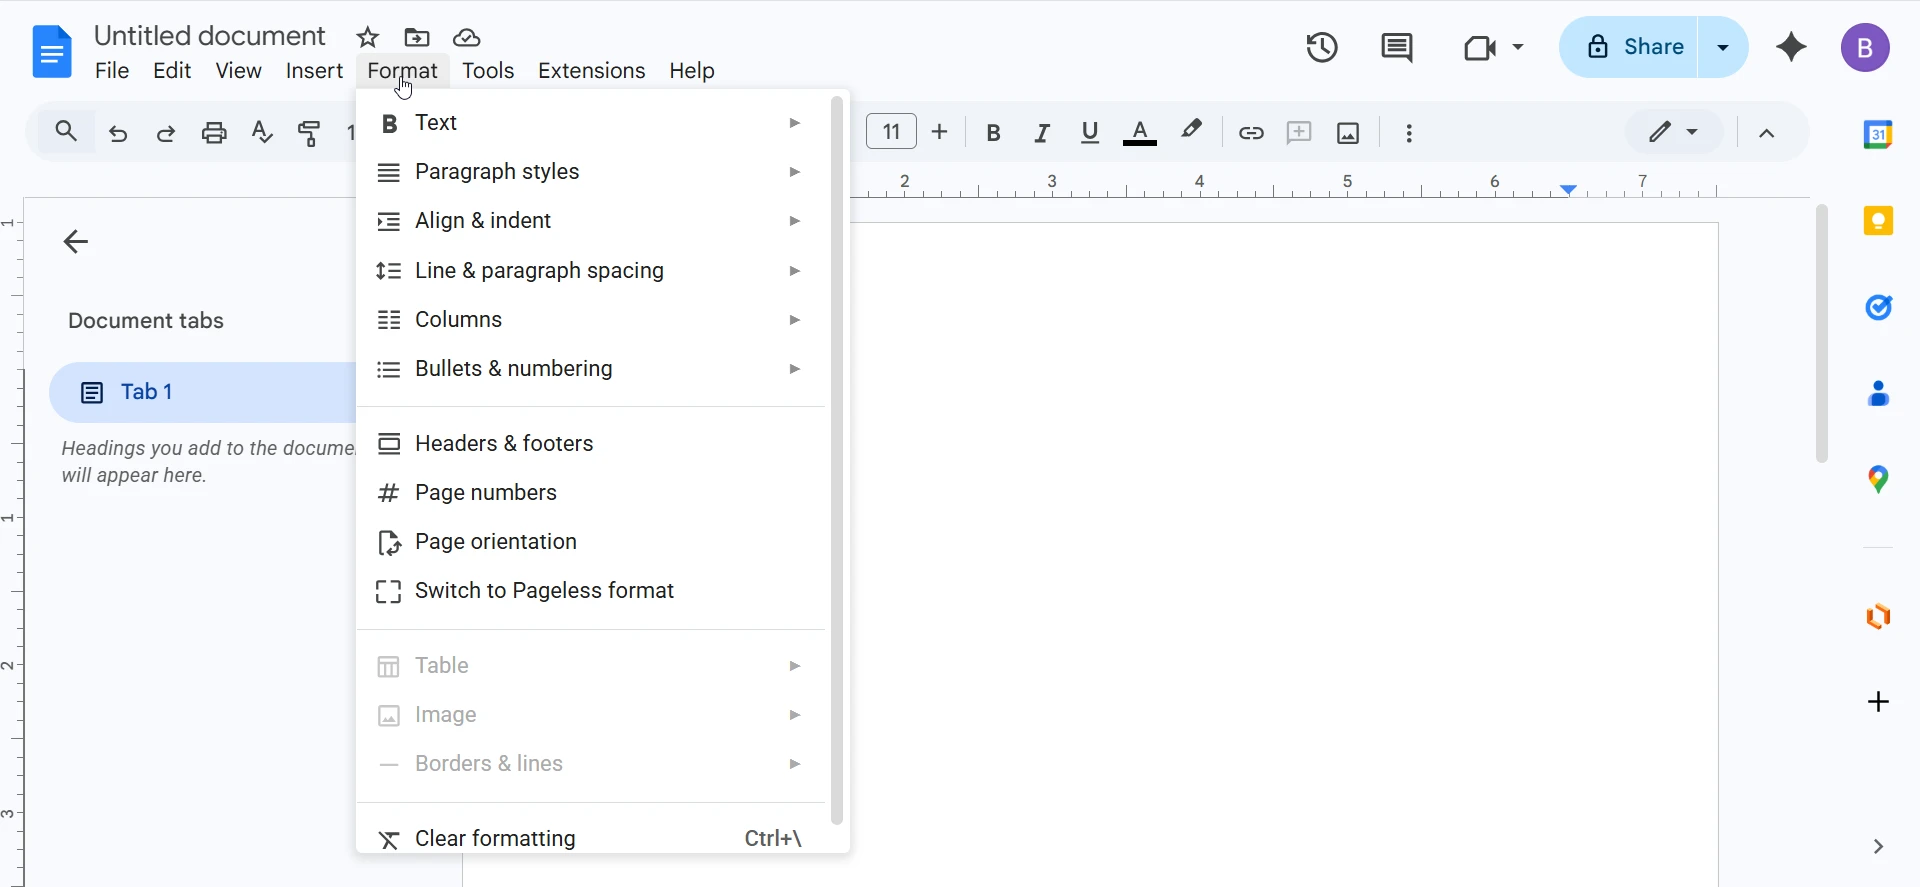Viewport: 1920px width, 887px height.
Task: Click the back arrow in tabs panel
Action: click(x=76, y=242)
